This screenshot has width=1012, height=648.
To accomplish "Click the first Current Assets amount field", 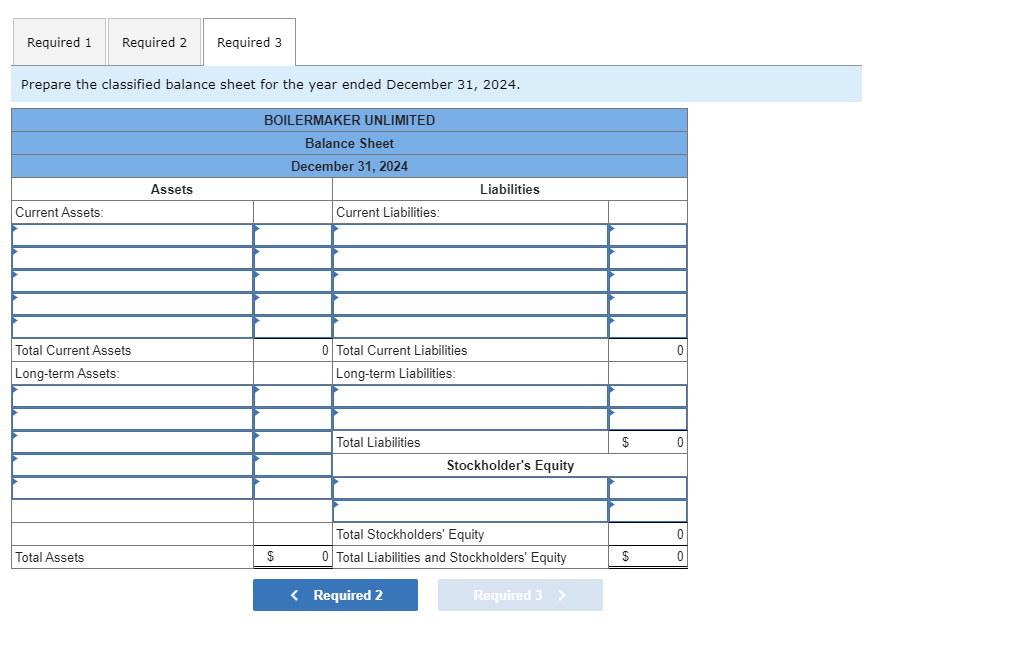I will [x=292, y=234].
